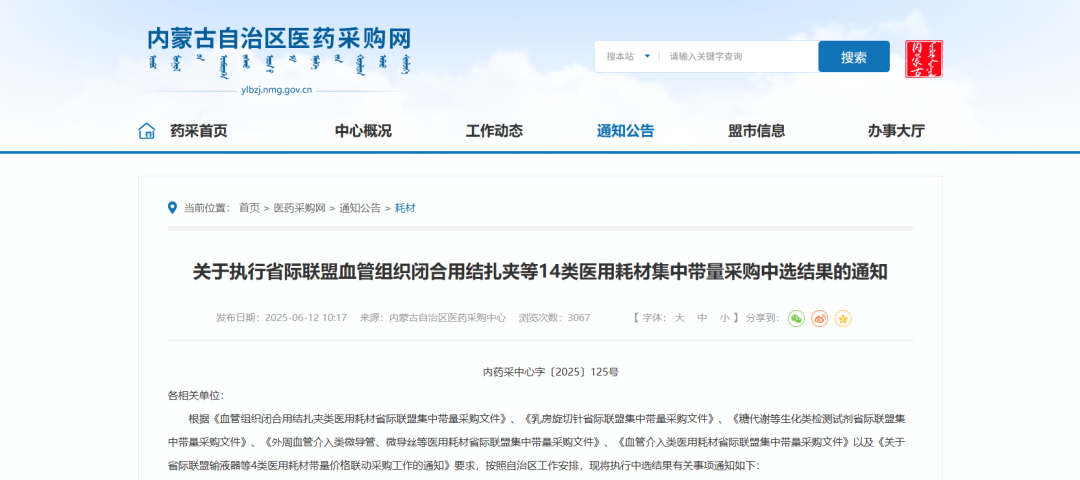The width and height of the screenshot is (1080, 480).
Task: Open the 工作动态 navigation tab
Action: [x=494, y=131]
